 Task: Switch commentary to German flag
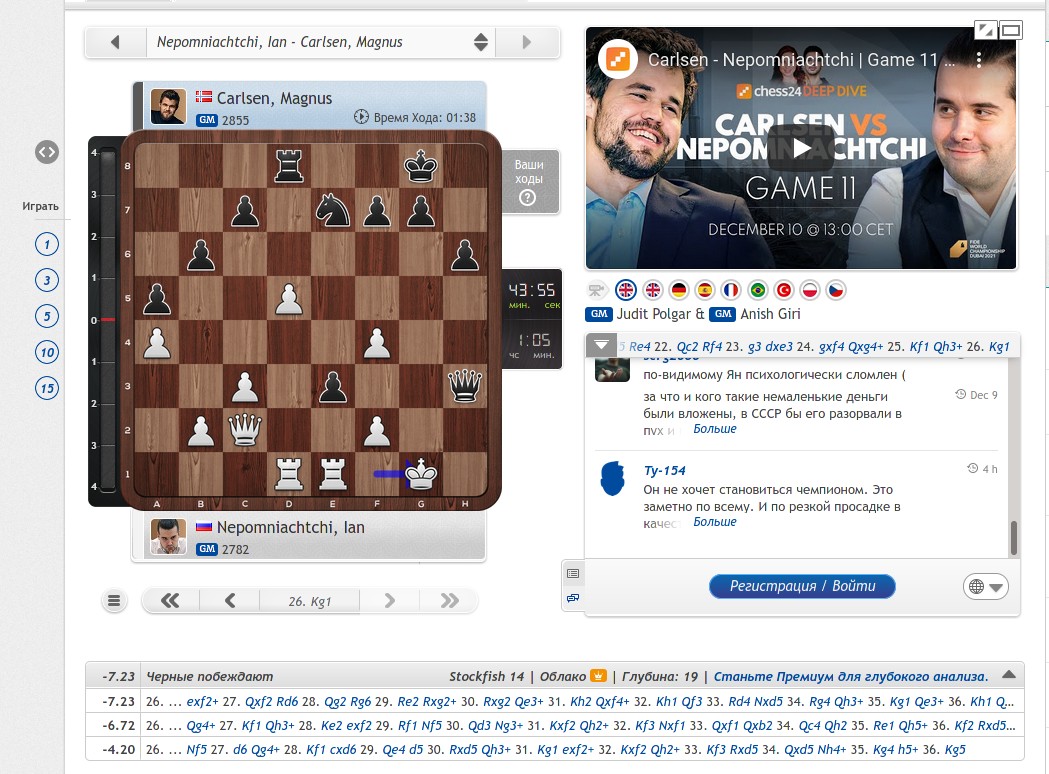coord(678,290)
